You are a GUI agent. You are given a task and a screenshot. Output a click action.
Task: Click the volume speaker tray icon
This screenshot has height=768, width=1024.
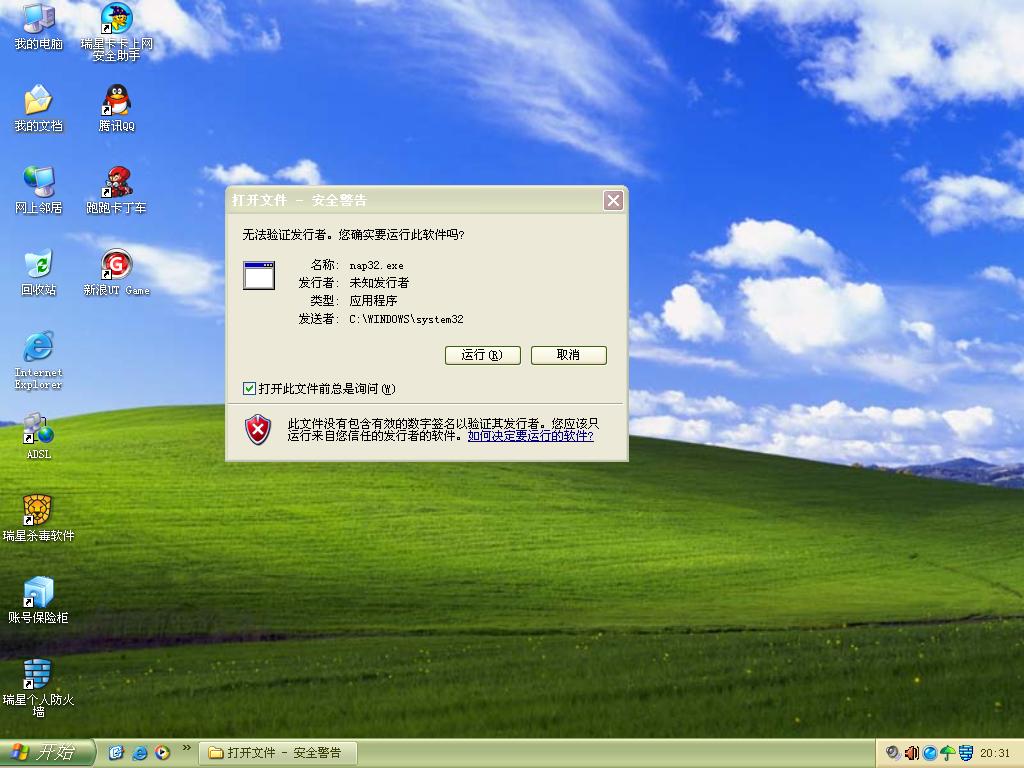(x=912, y=753)
